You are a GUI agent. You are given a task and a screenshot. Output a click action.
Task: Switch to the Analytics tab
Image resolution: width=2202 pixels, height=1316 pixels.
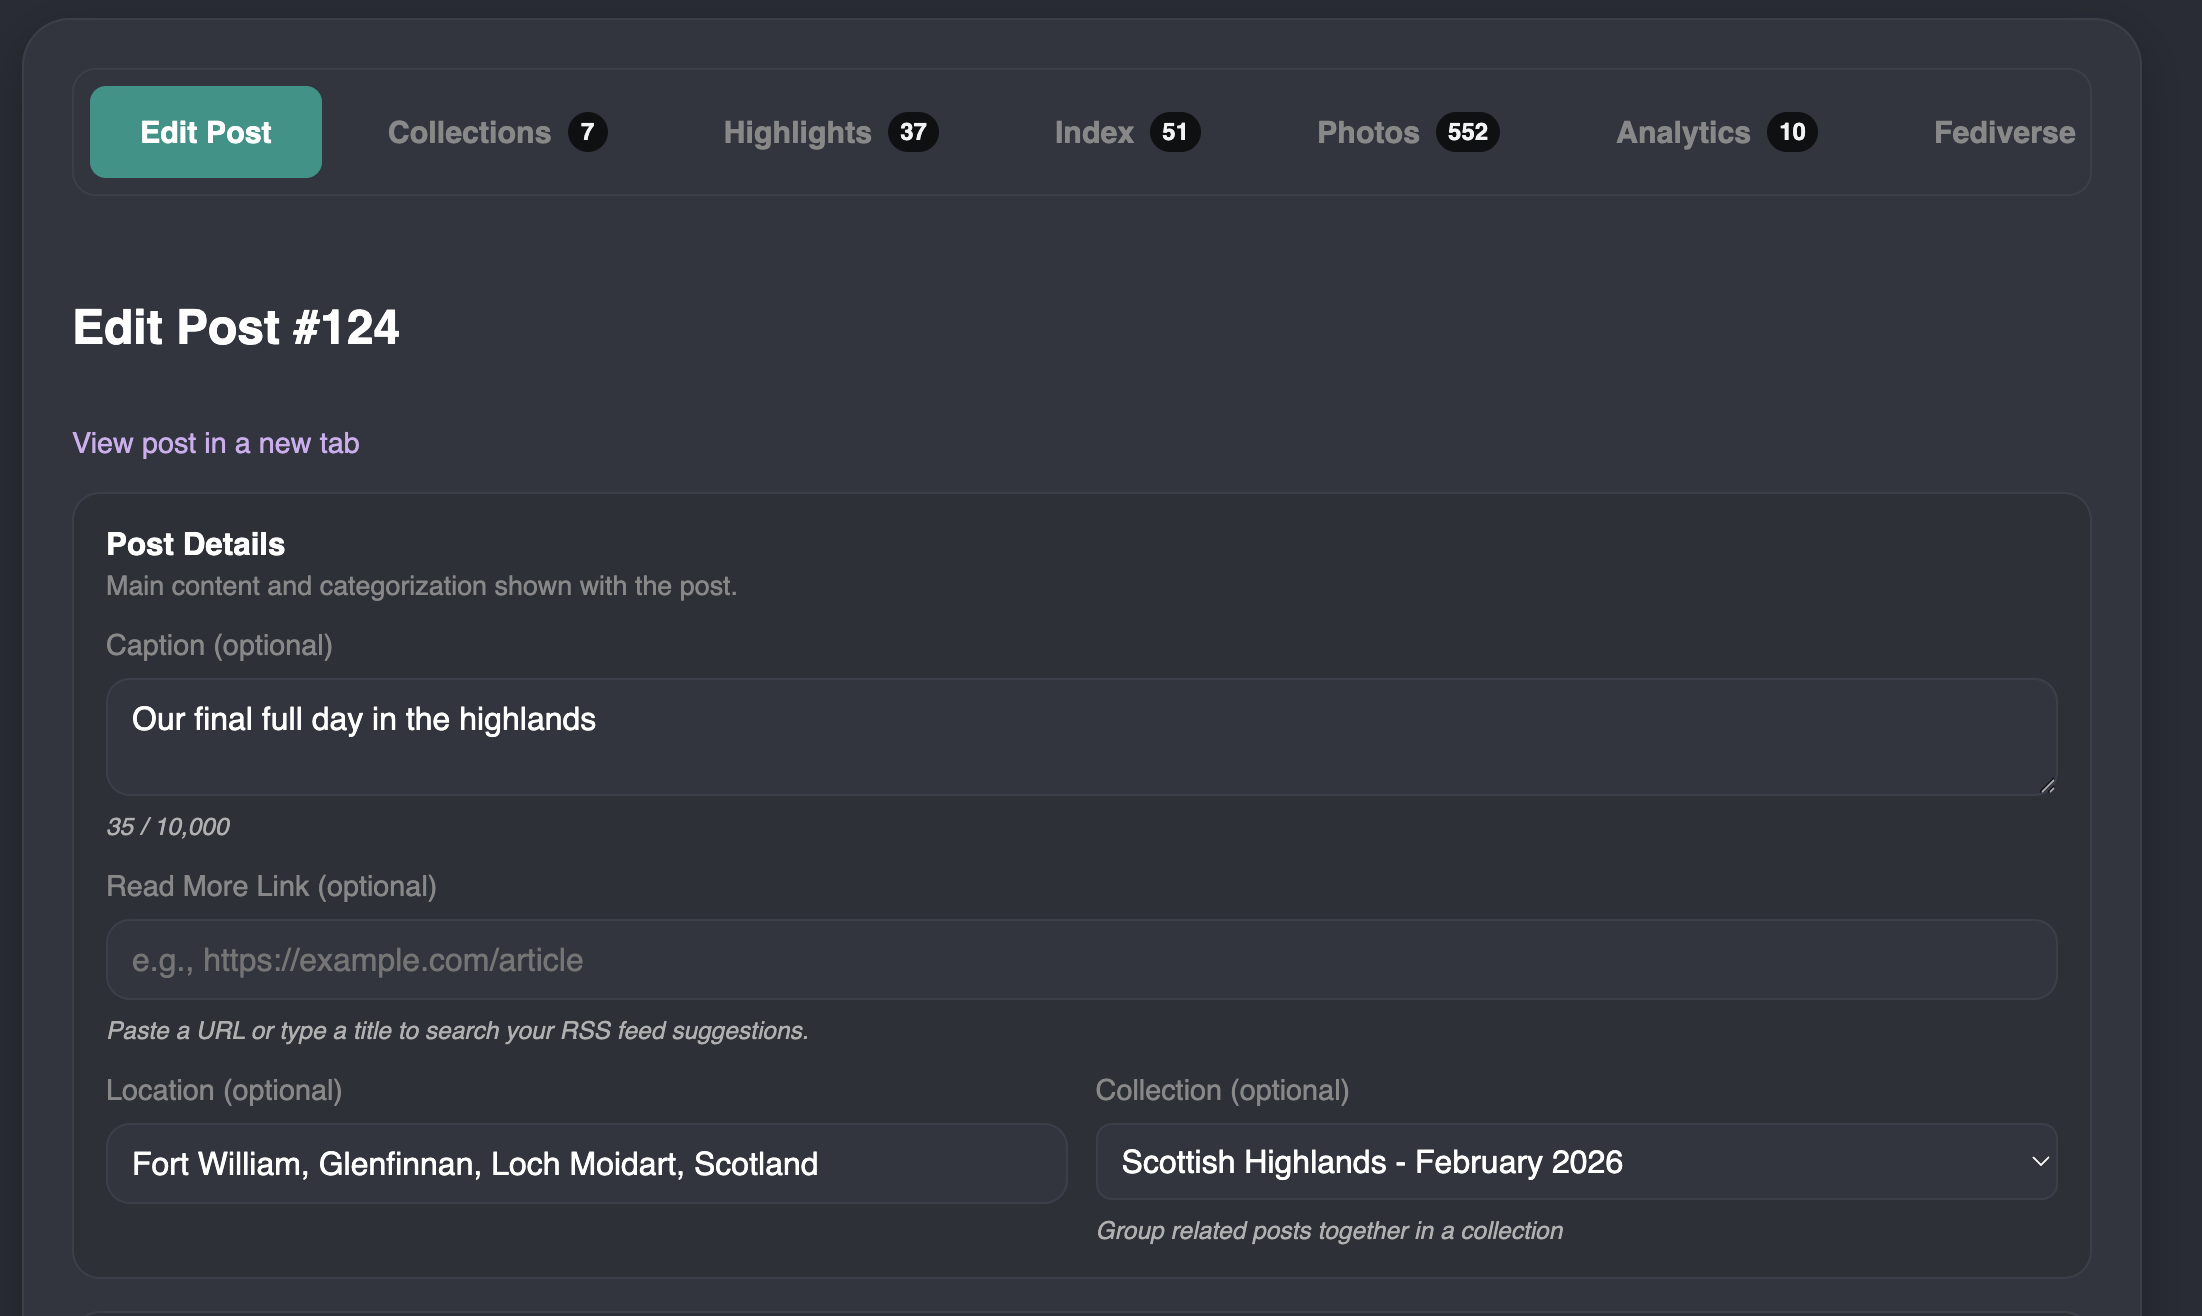[x=1683, y=132]
